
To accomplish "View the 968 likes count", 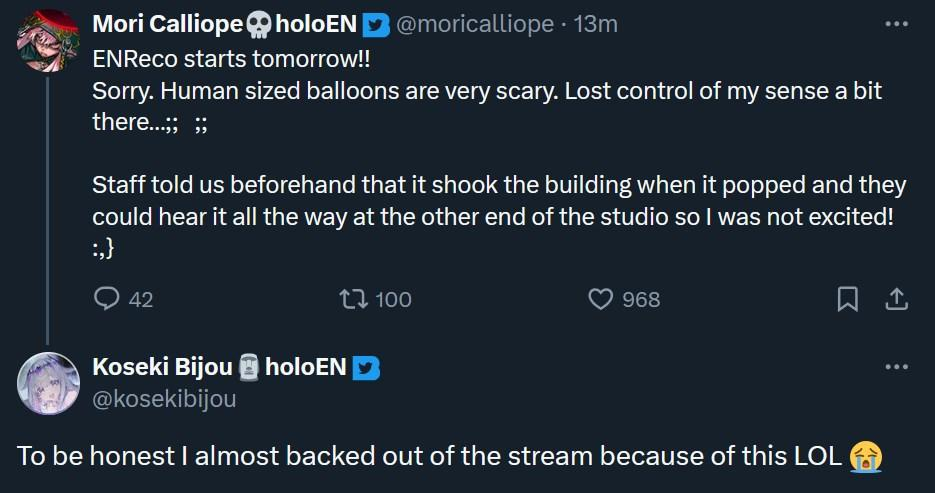I will (641, 299).
